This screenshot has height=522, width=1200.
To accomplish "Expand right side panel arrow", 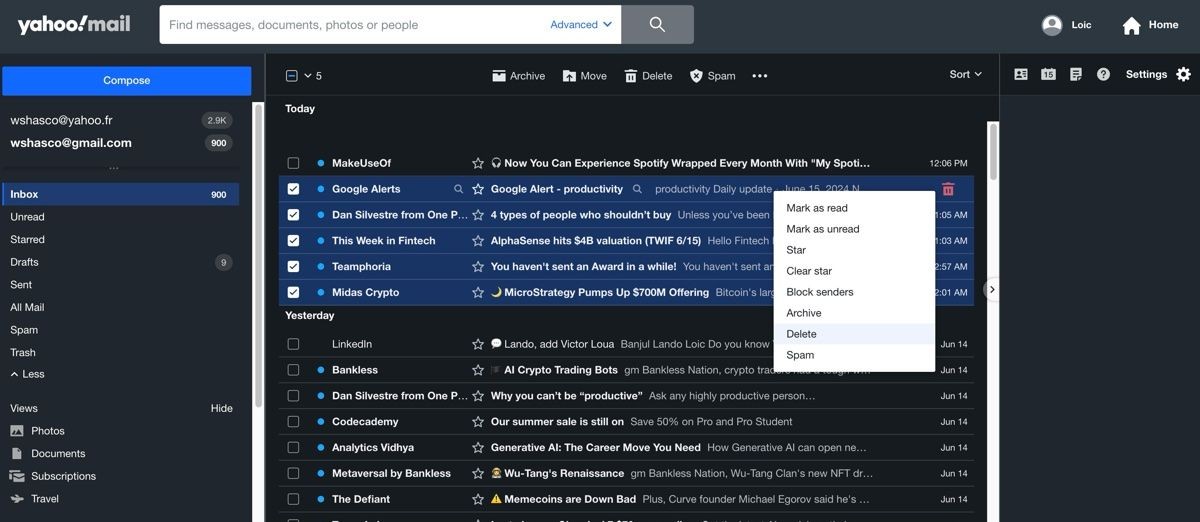I will [992, 289].
